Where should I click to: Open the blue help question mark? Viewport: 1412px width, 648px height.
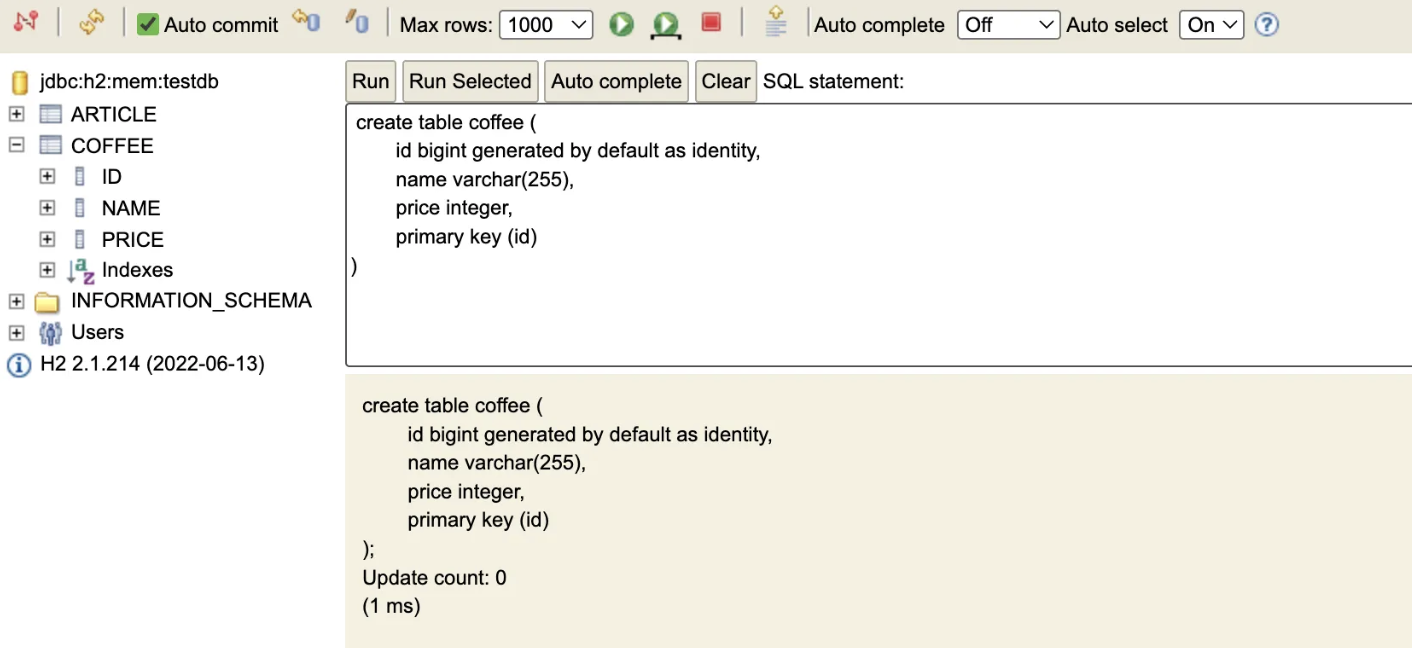click(1267, 25)
